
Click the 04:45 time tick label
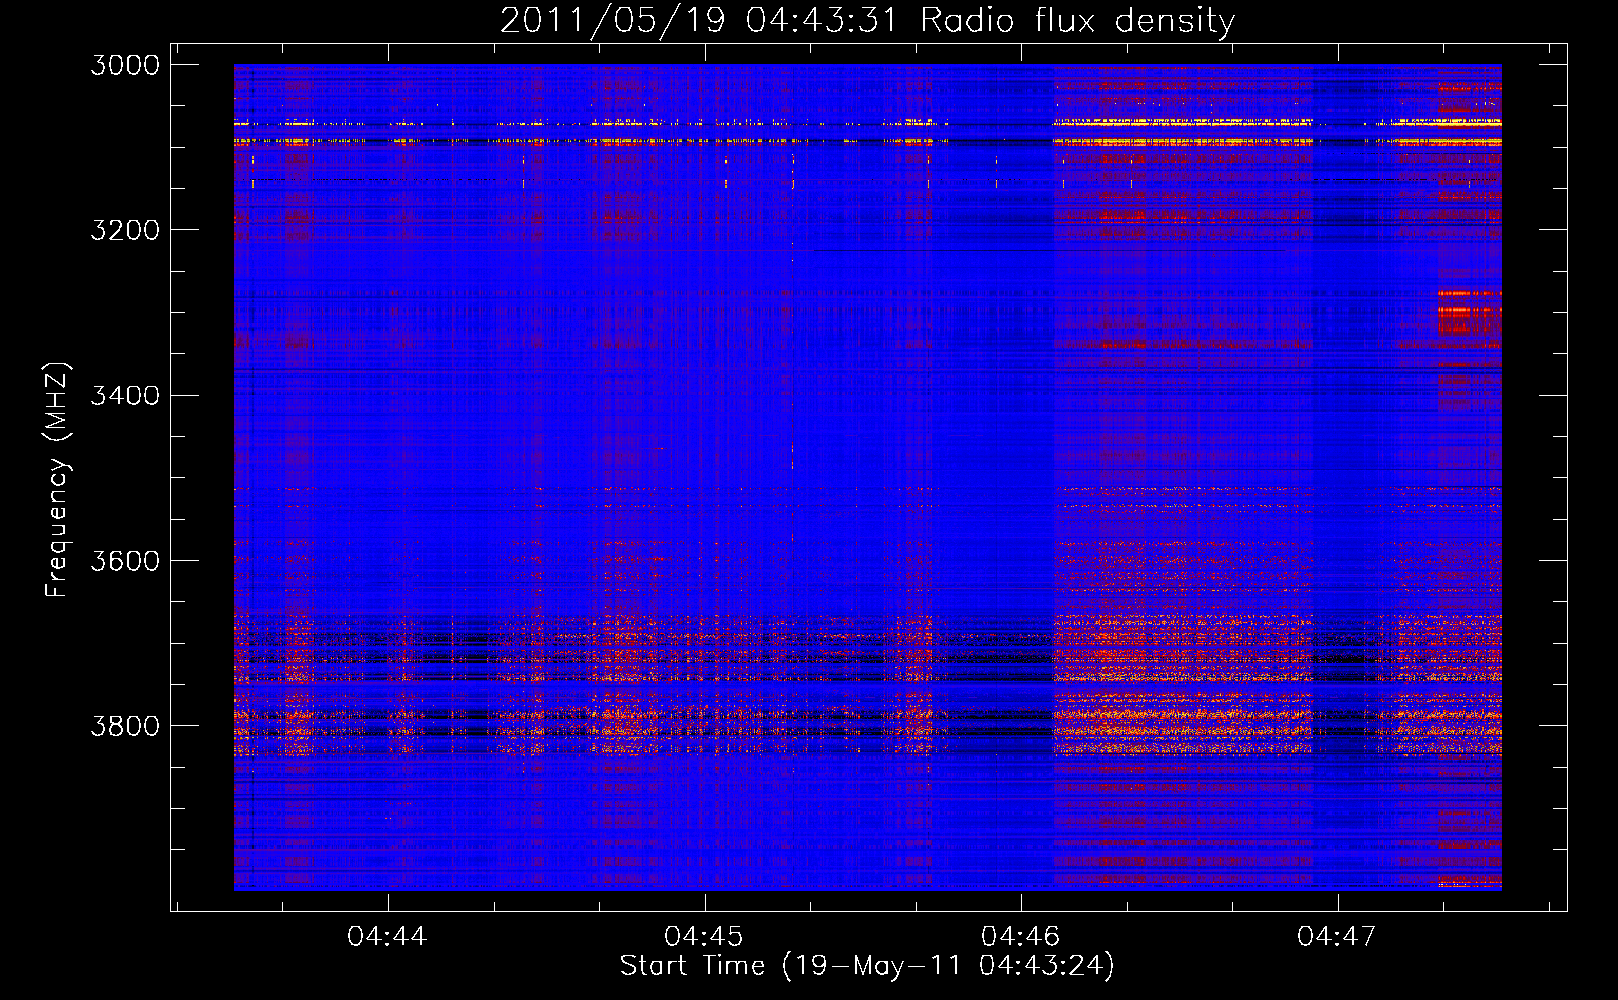click(x=704, y=936)
